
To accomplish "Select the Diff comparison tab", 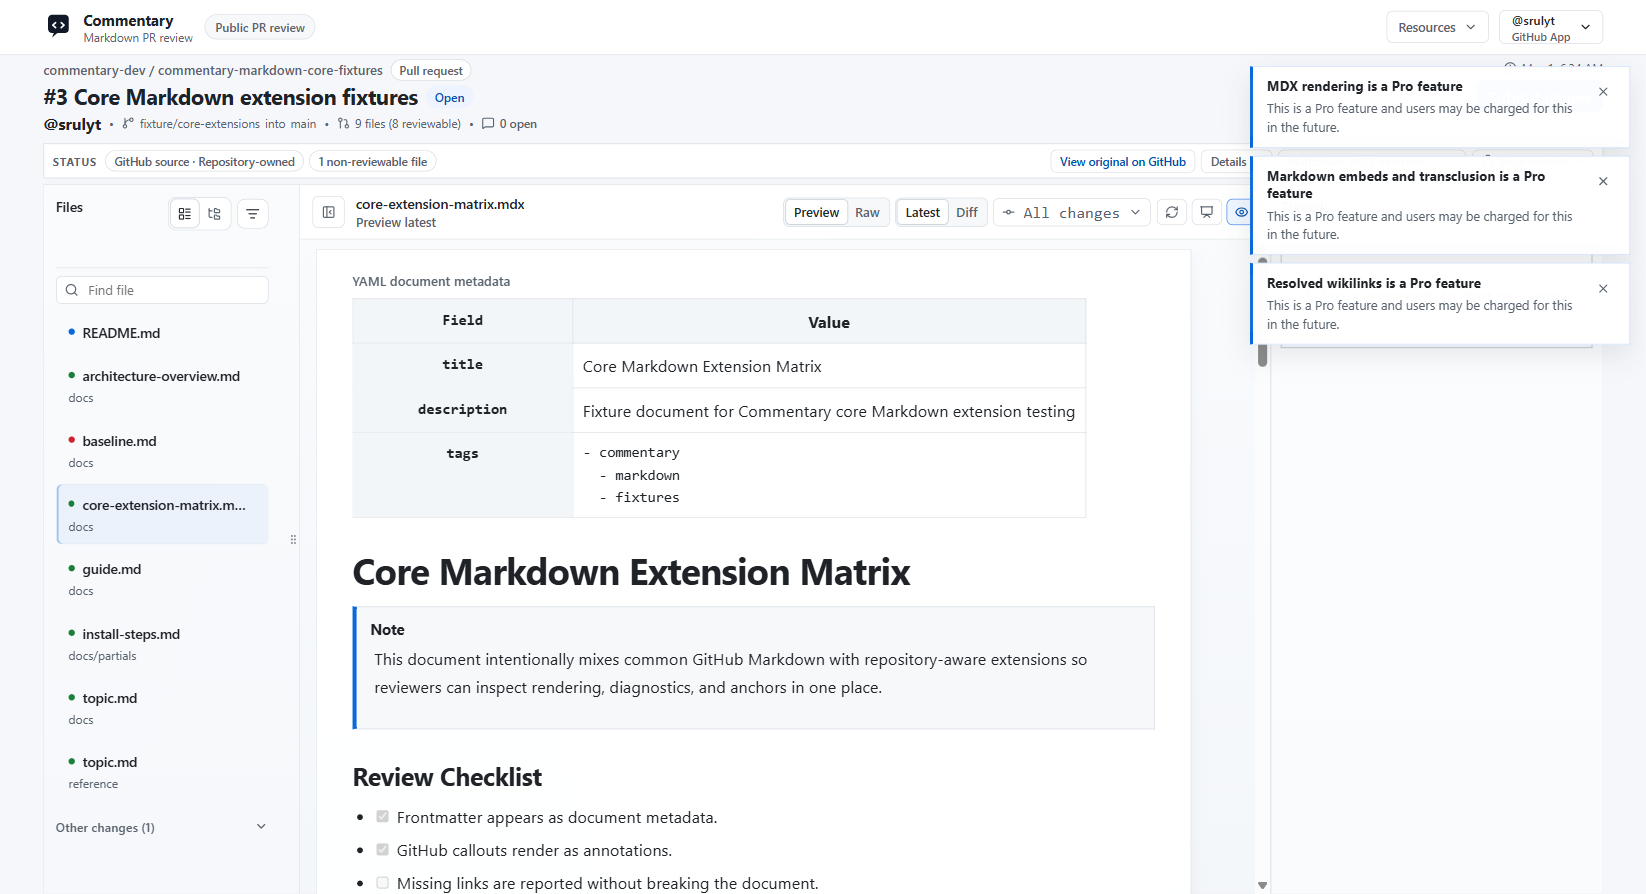I will [x=967, y=213].
